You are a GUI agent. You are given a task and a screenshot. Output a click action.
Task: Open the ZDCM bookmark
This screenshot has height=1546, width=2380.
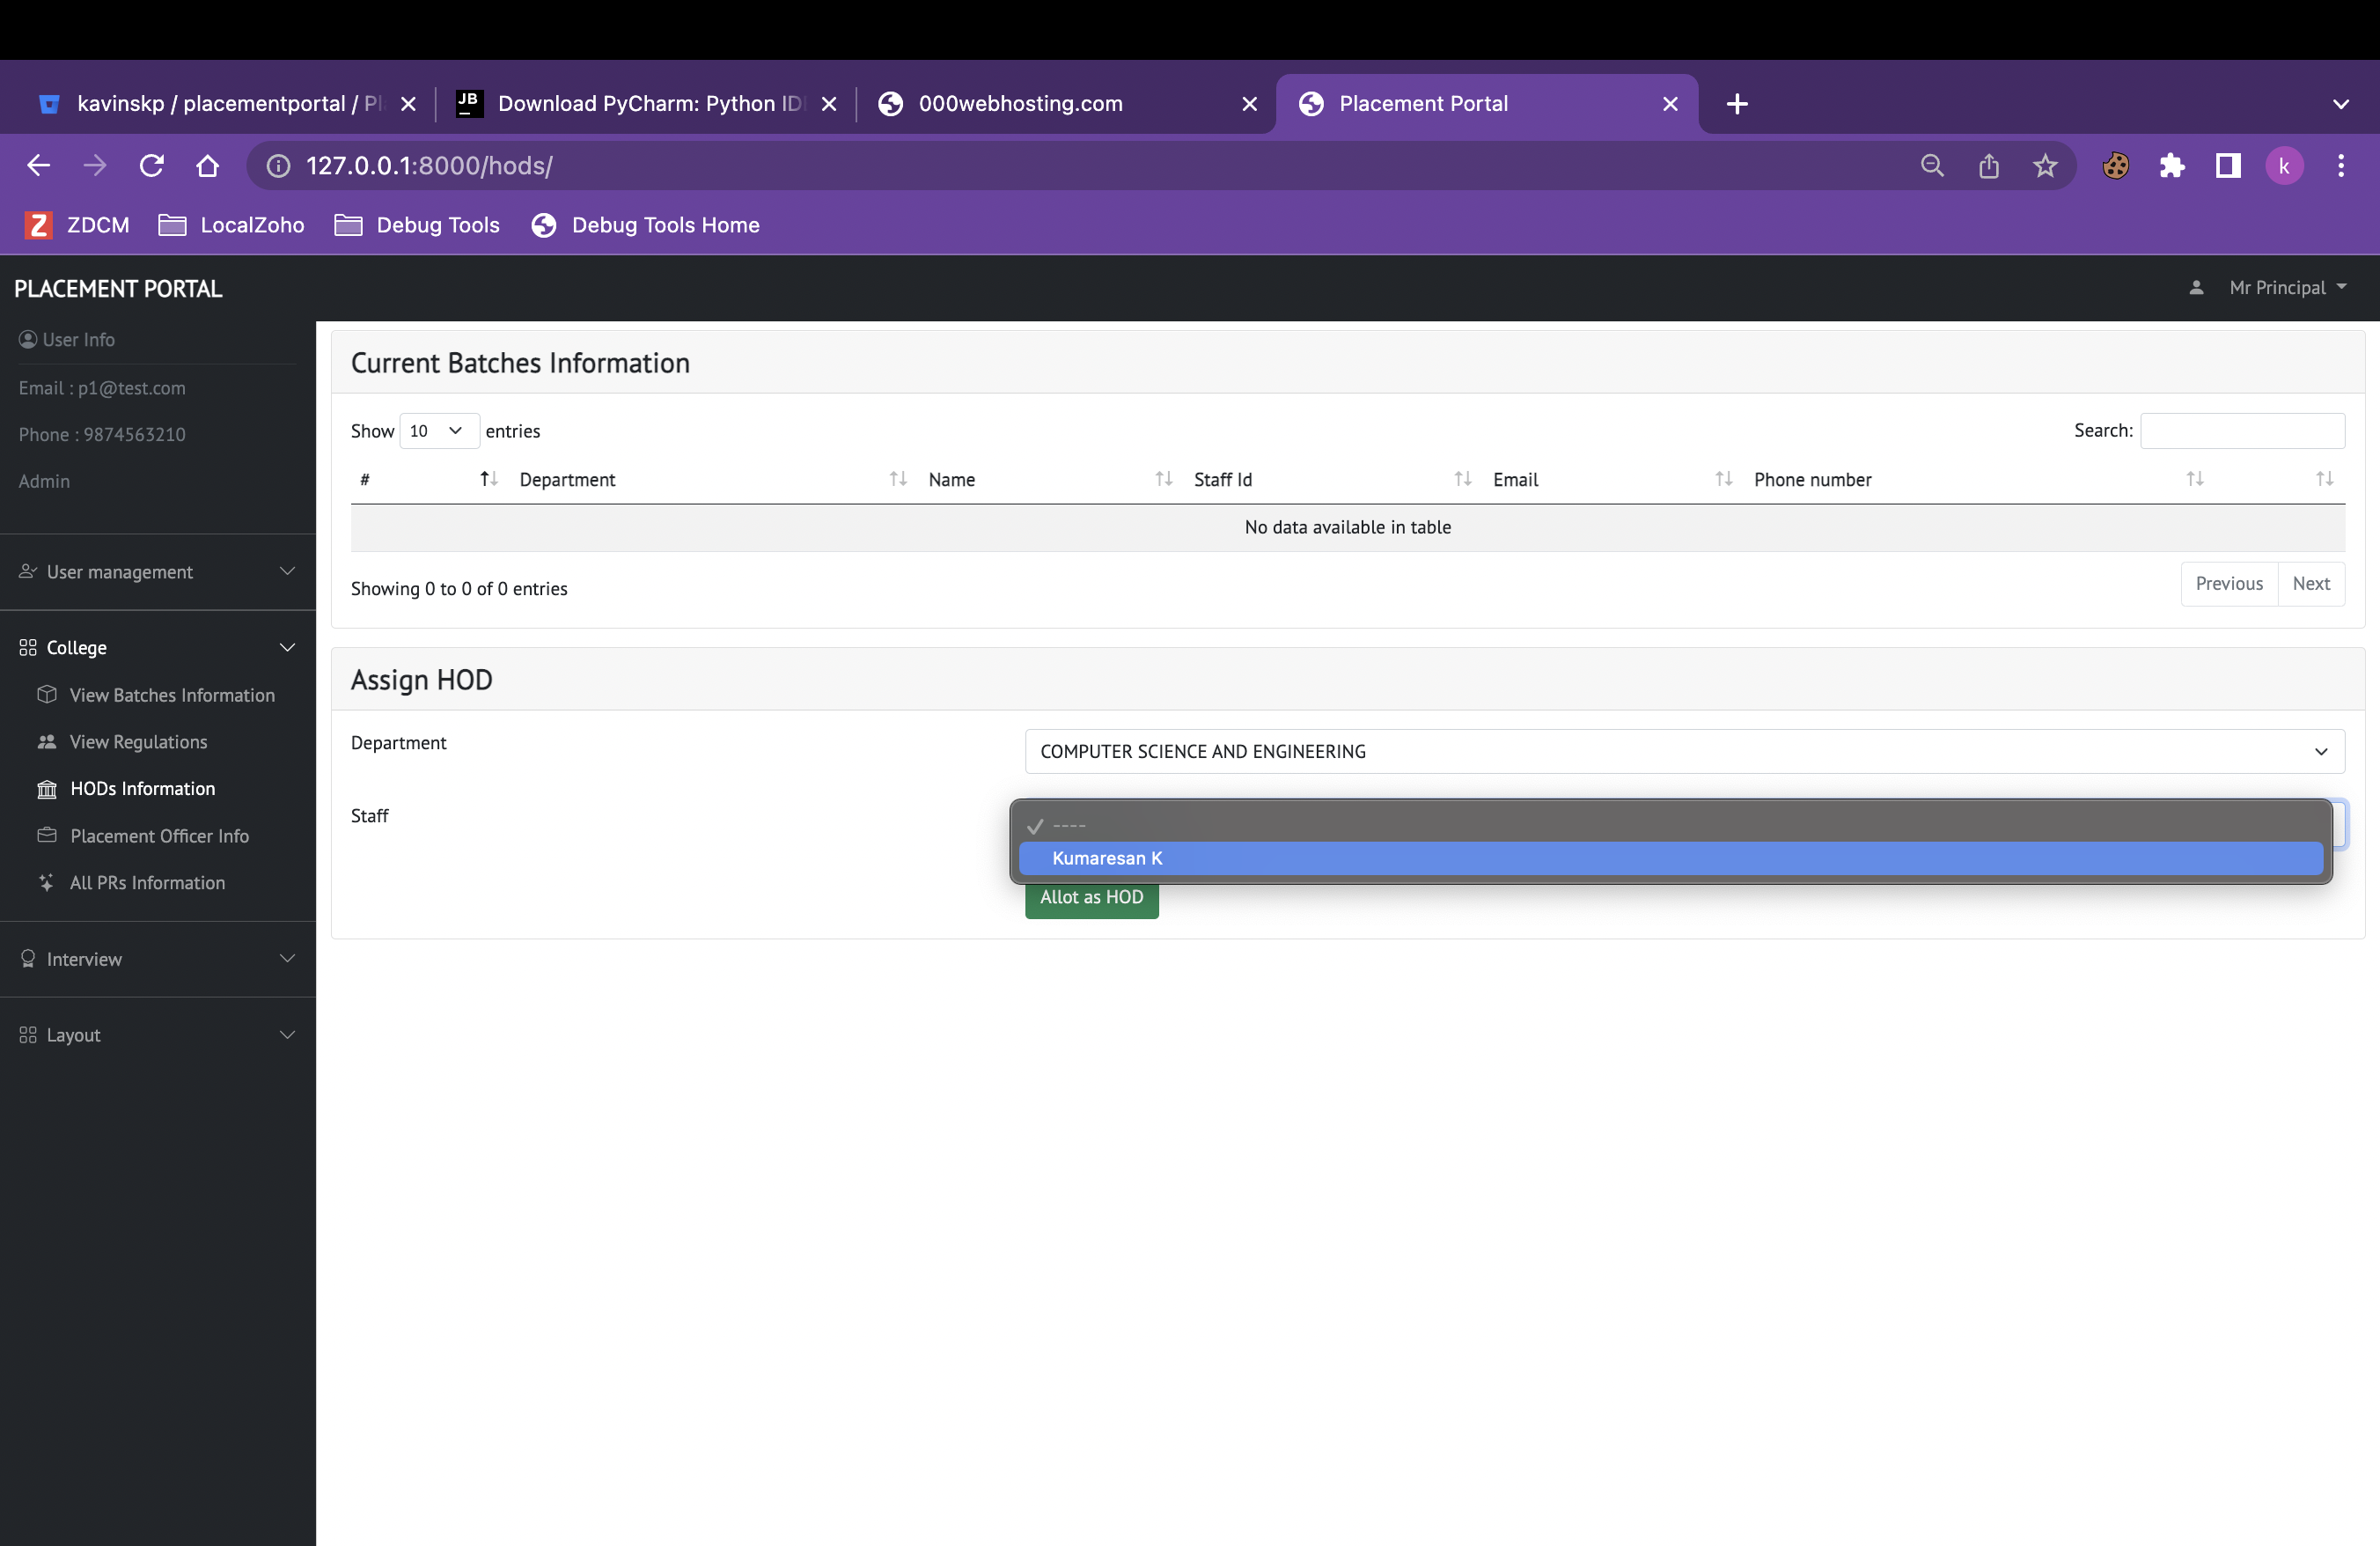78,225
